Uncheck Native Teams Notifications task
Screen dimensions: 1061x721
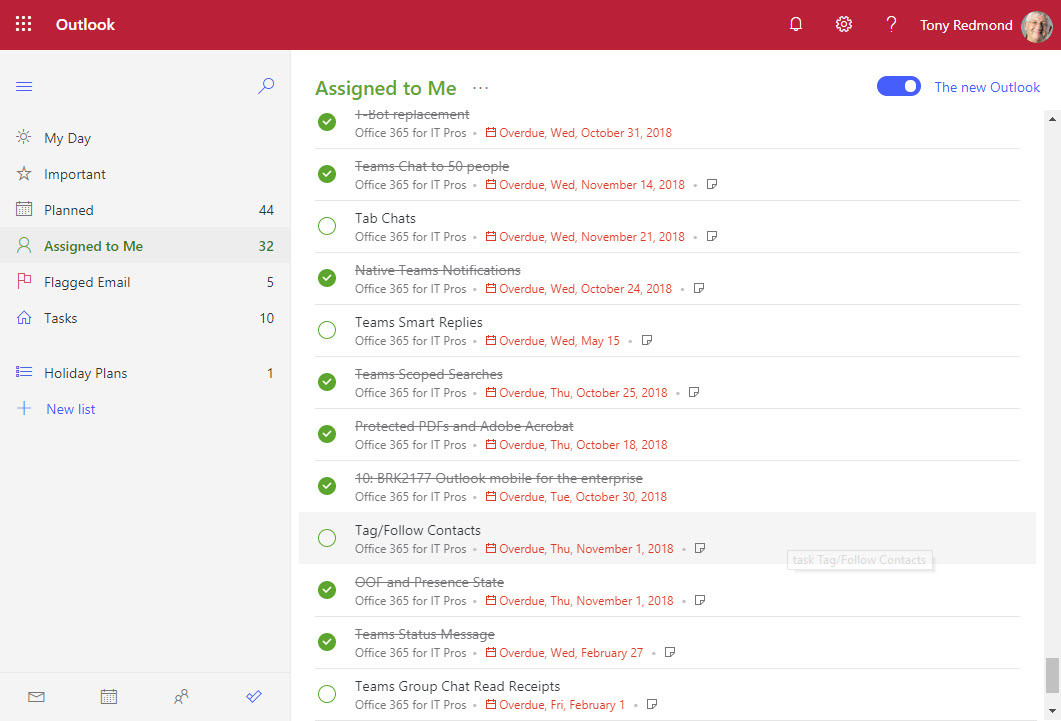pos(327,278)
